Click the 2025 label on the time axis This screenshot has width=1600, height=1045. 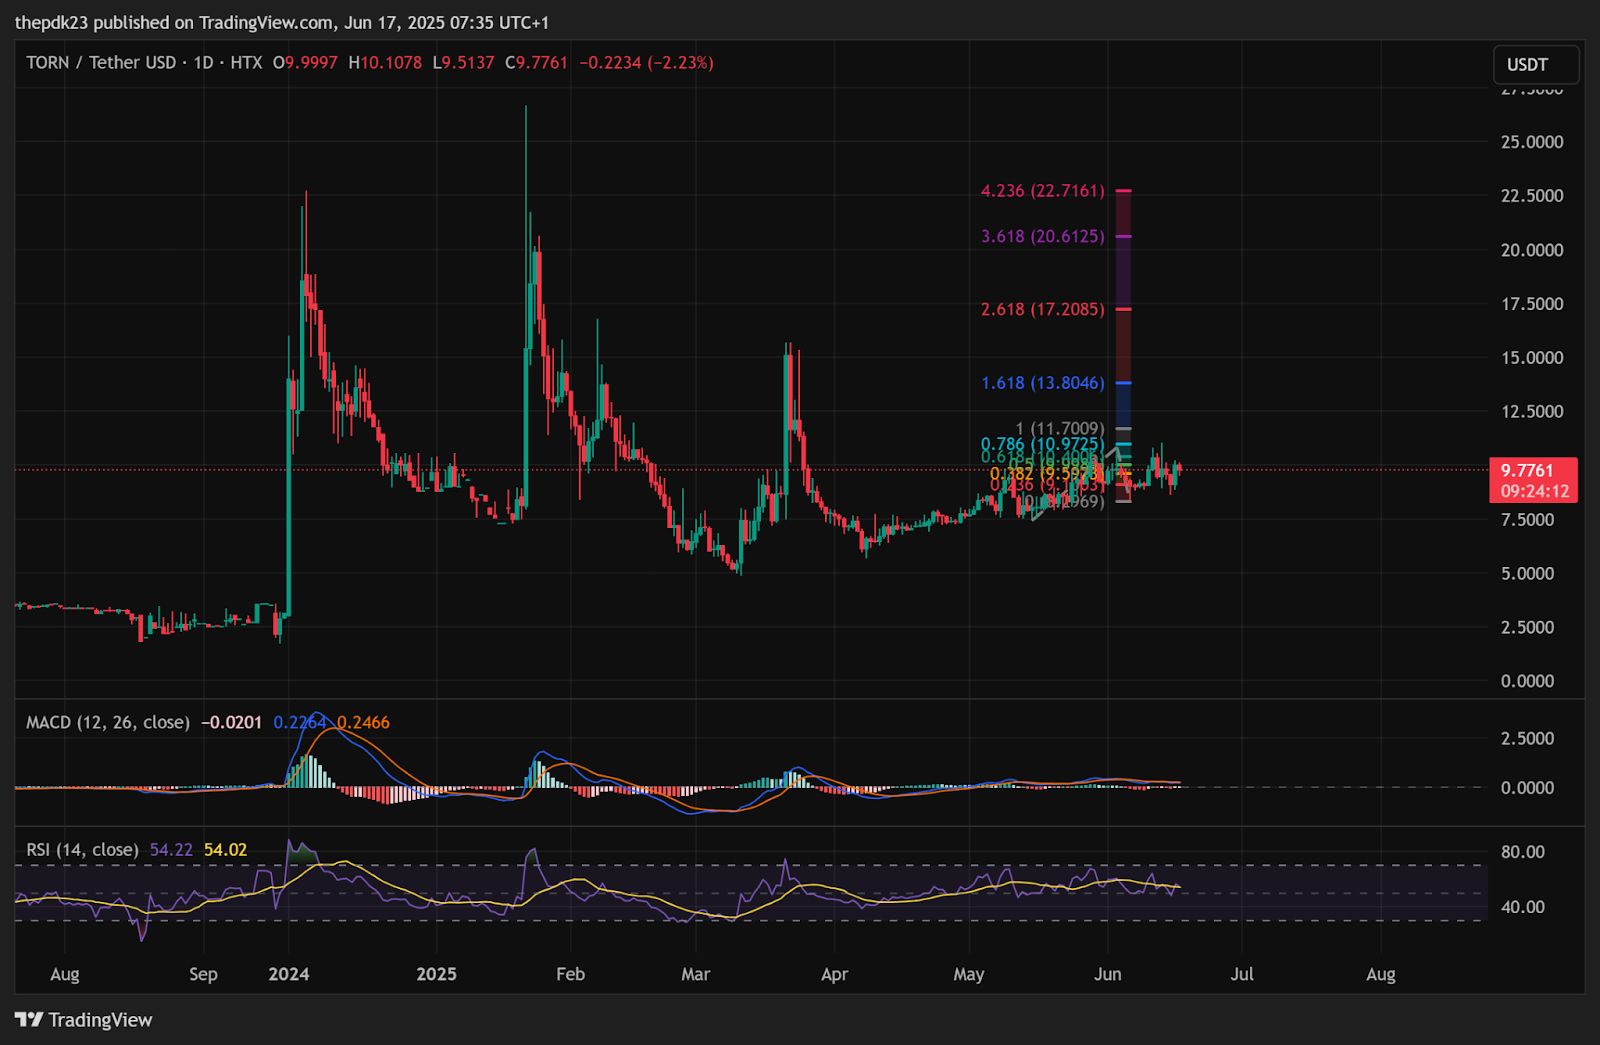click(x=439, y=973)
